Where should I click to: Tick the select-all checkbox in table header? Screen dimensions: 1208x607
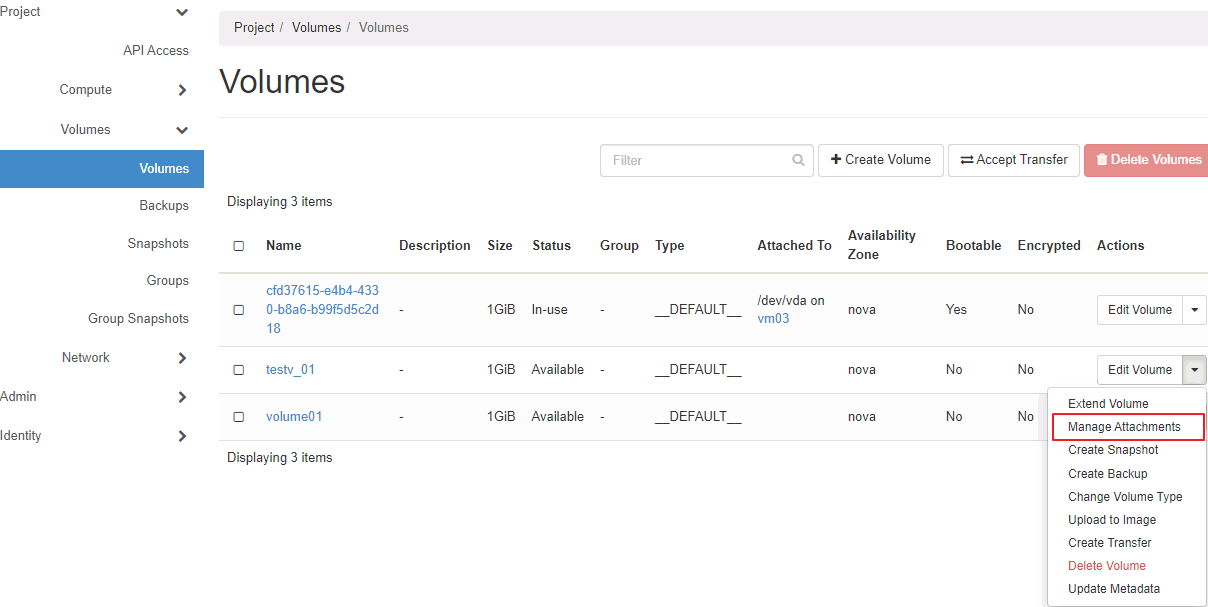[x=238, y=246]
